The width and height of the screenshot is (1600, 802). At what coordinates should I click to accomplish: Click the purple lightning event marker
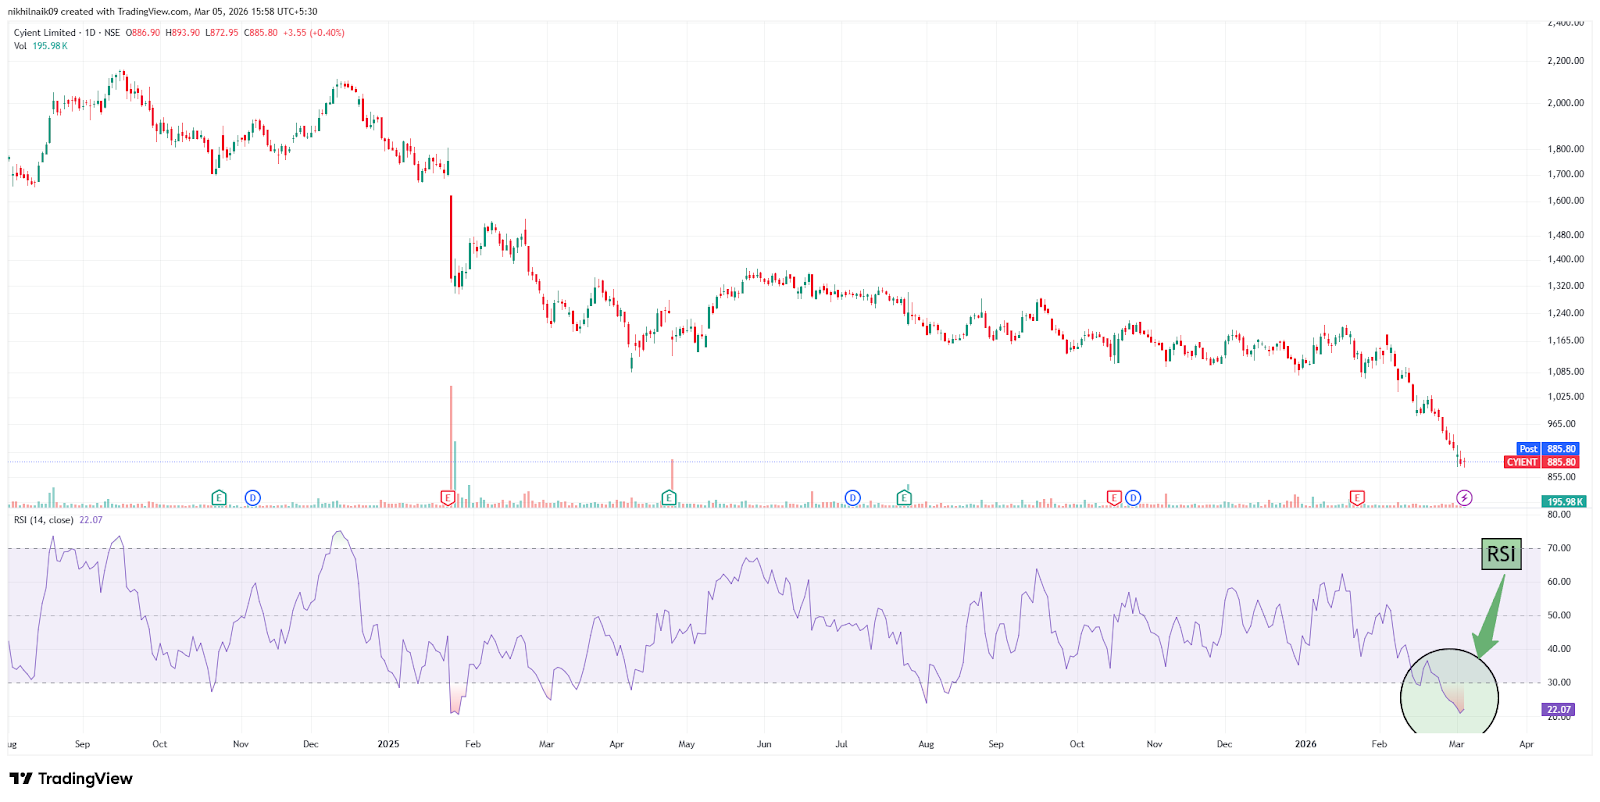1464,498
